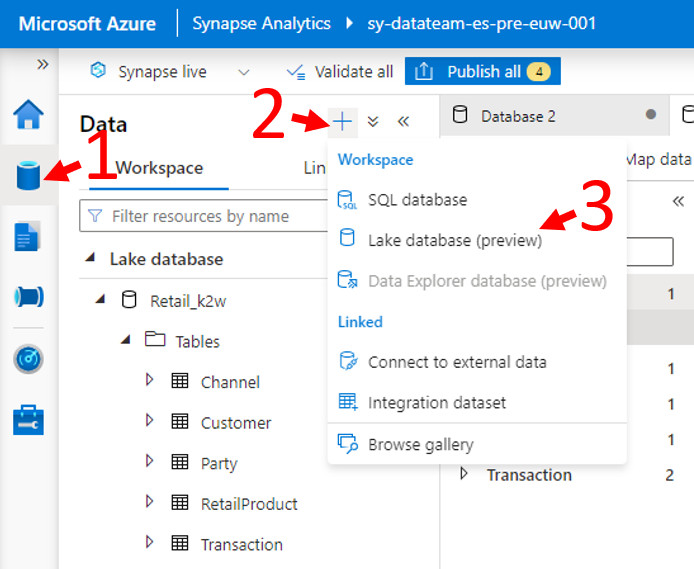Viewport: 694px width, 569px height.
Task: Select Lake database (preview) option
Action: click(x=477, y=240)
